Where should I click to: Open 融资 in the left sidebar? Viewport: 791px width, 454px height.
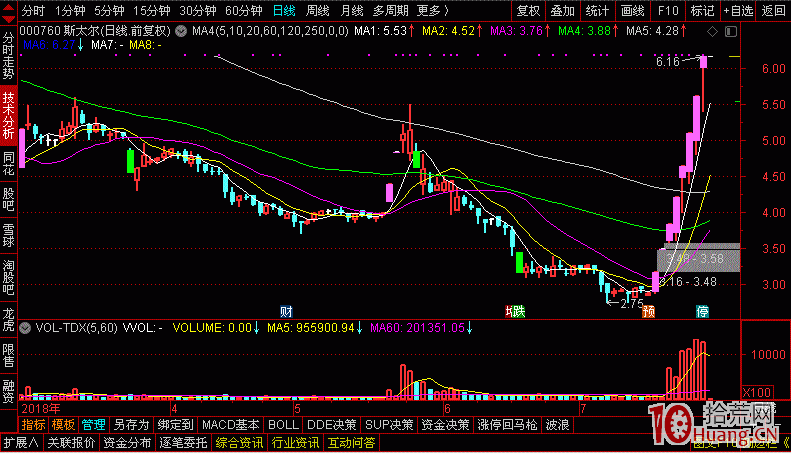(9, 391)
